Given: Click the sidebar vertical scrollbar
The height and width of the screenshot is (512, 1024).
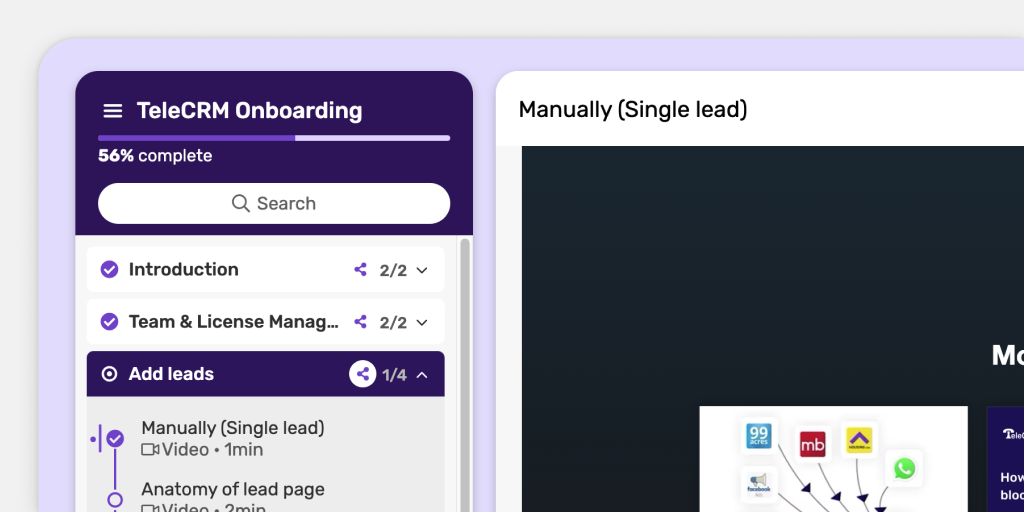Looking at the screenshot, I should (x=465, y=375).
